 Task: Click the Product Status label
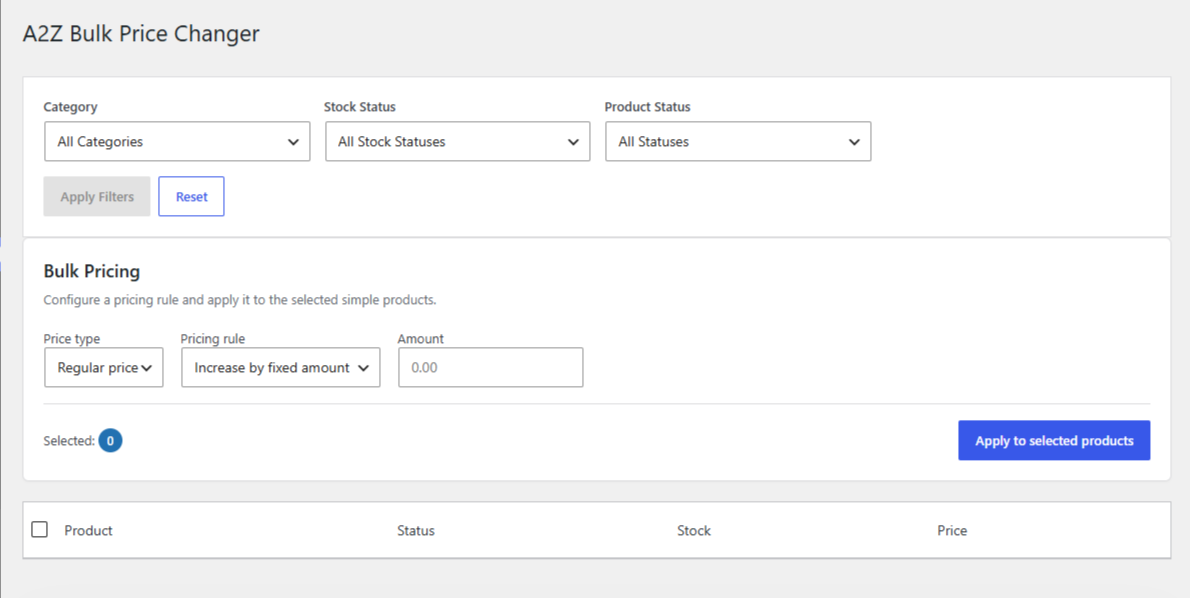pos(647,107)
